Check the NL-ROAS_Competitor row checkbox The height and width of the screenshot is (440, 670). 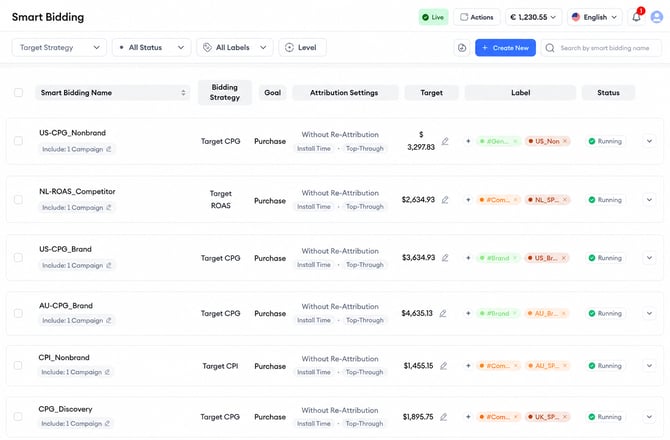tap(18, 199)
